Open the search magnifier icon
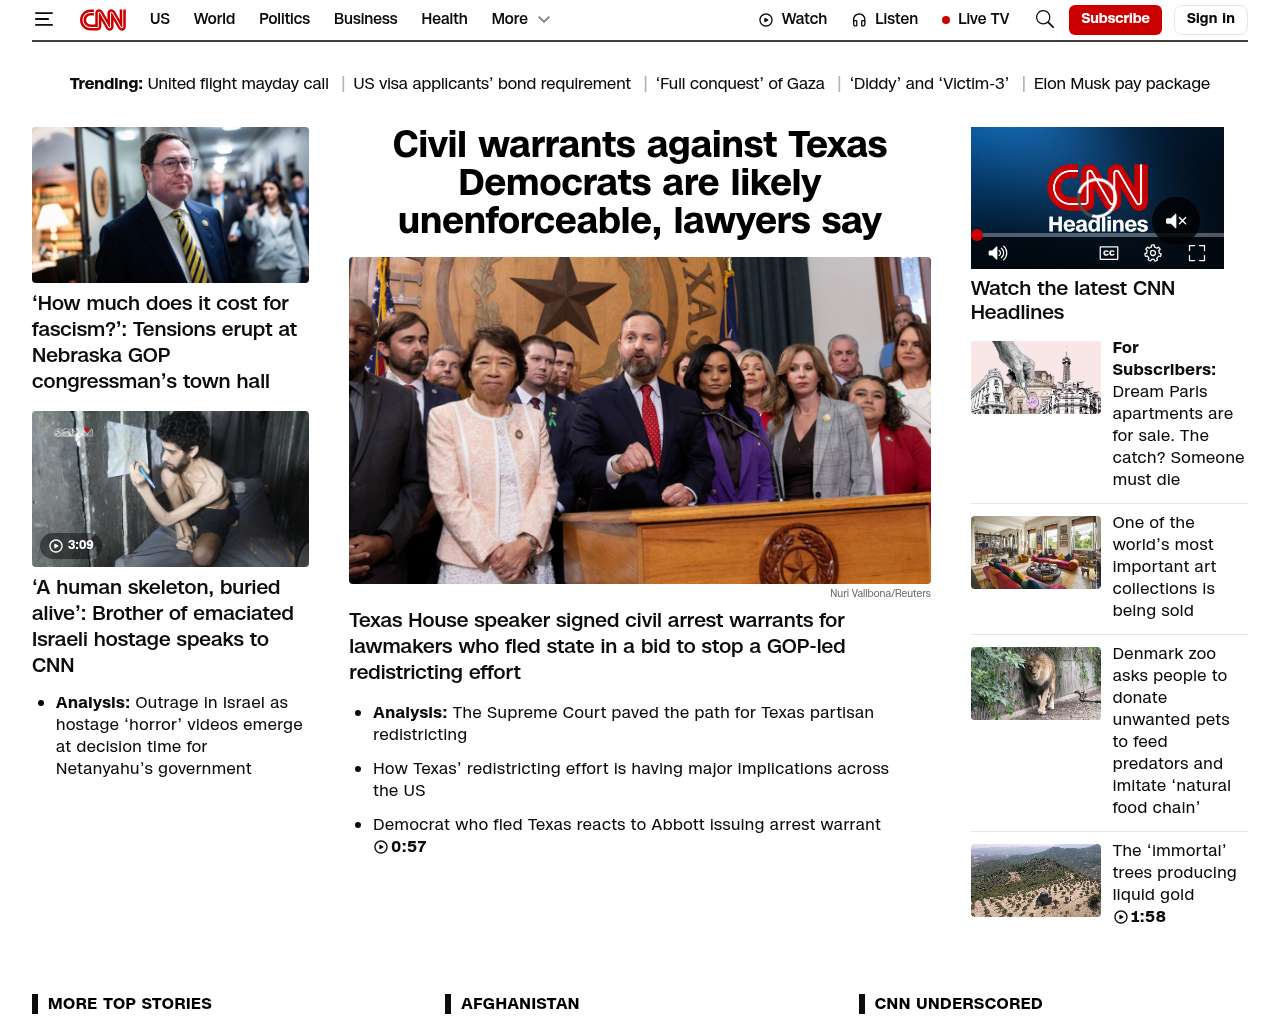This screenshot has width=1280, height=1024. (x=1045, y=19)
